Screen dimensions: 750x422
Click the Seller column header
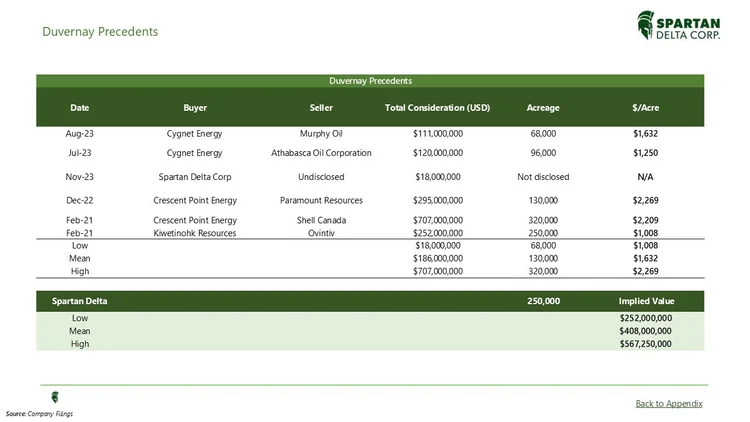tap(321, 108)
